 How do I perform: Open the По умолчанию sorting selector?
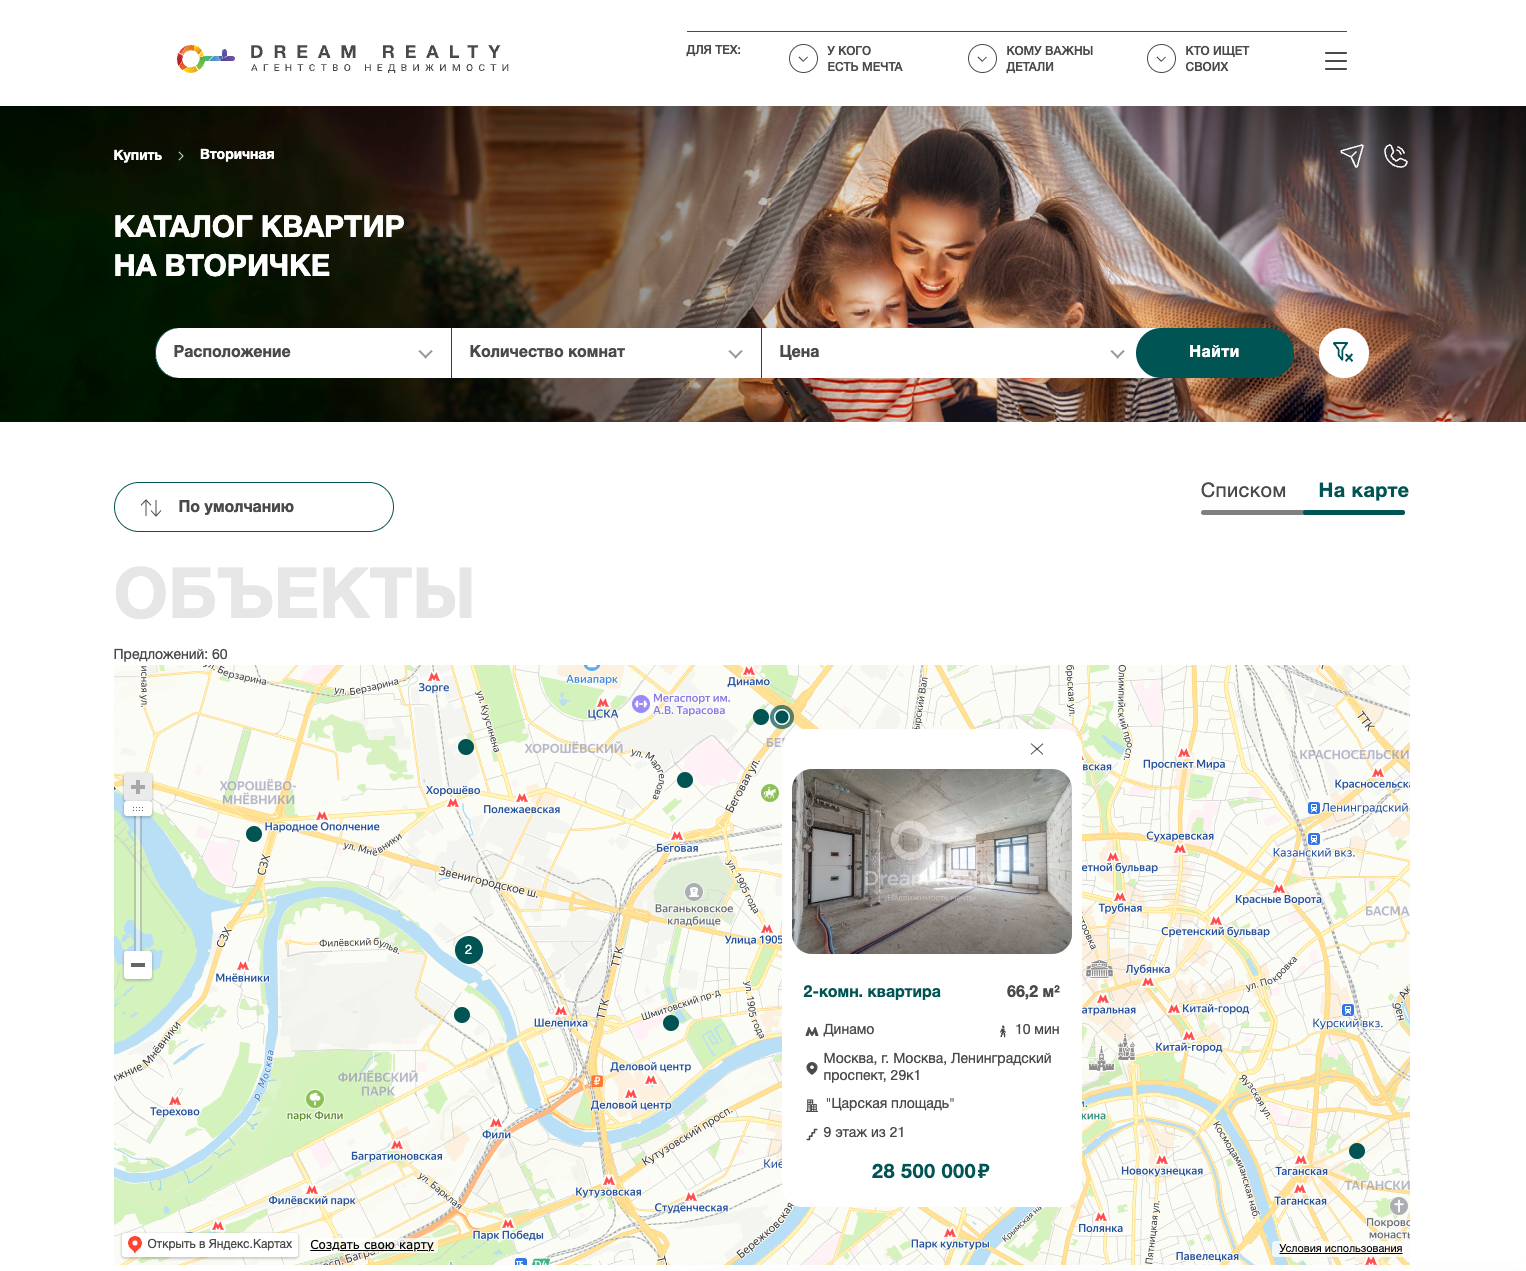tap(254, 507)
